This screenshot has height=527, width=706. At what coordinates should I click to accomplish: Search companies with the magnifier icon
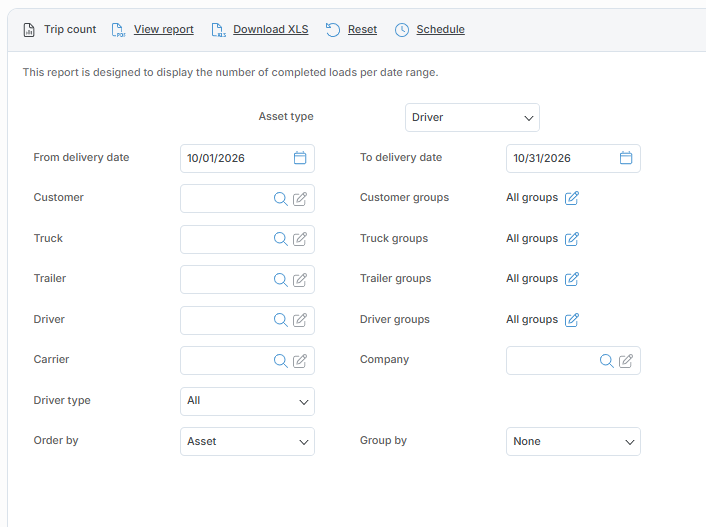[606, 360]
